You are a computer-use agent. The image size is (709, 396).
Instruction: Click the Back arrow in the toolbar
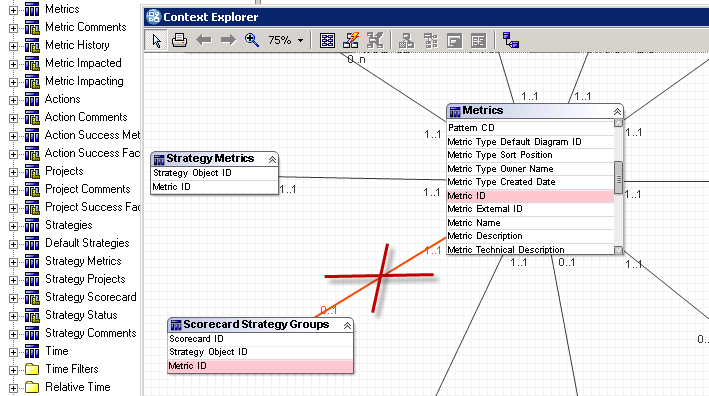(204, 40)
